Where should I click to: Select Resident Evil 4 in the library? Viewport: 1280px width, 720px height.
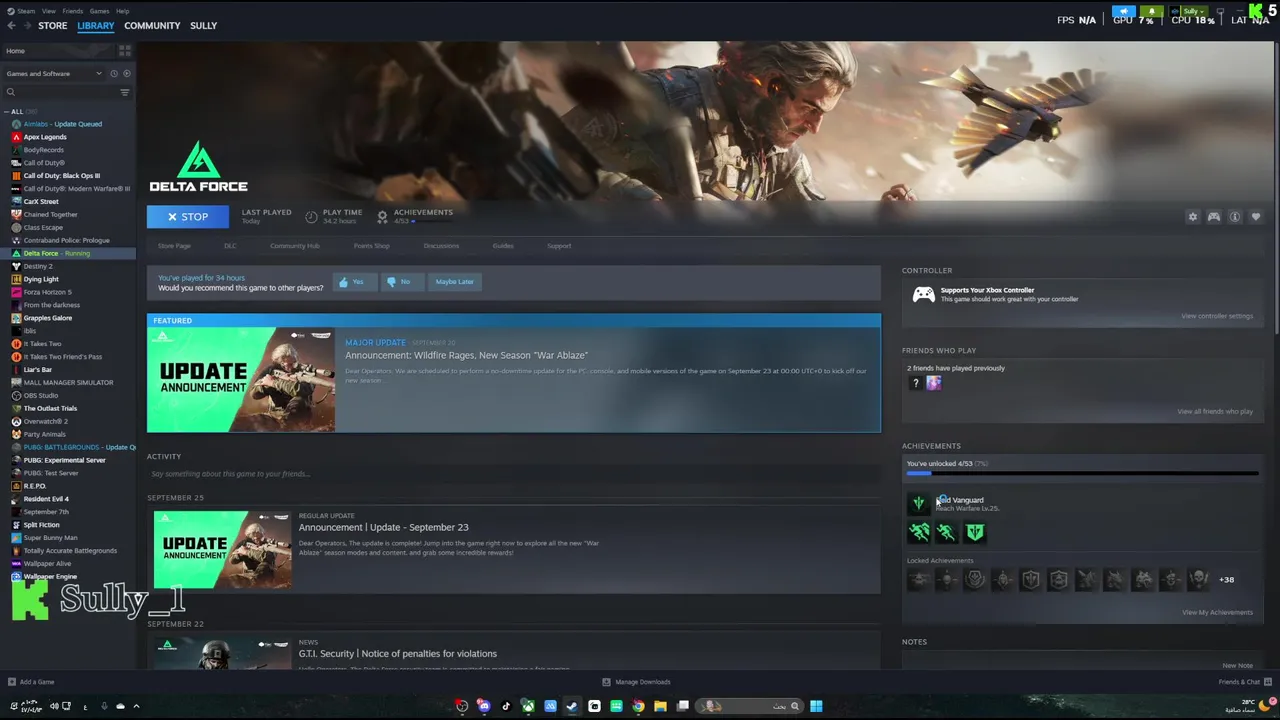(x=46, y=499)
